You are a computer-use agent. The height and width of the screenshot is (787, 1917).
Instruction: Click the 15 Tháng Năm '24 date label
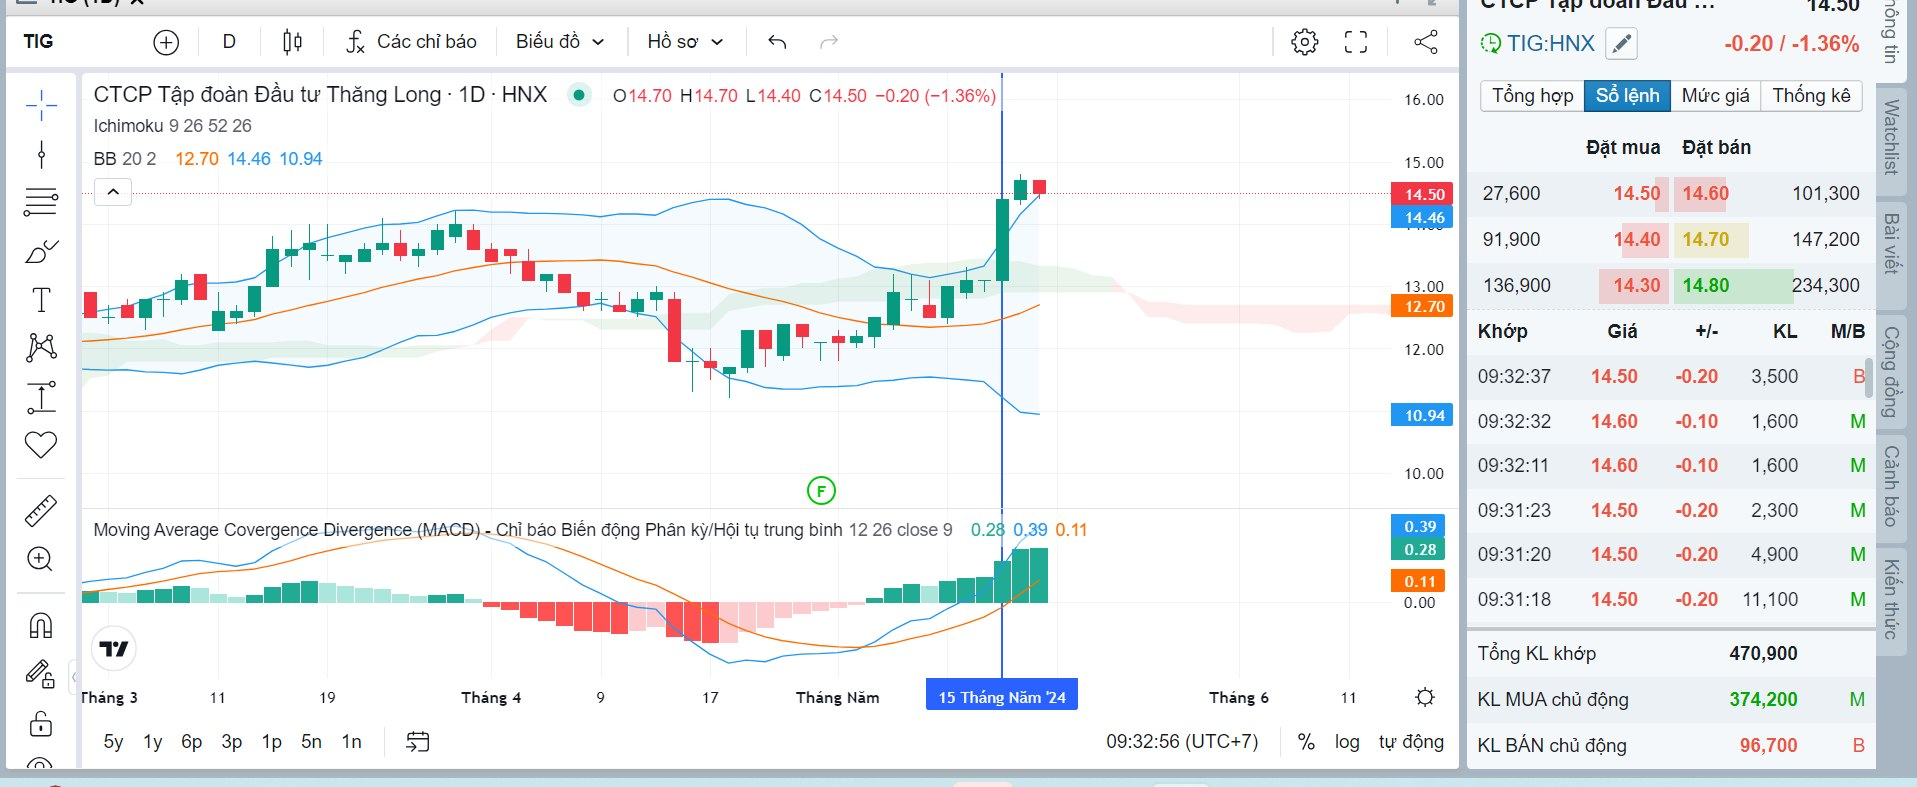1002,697
